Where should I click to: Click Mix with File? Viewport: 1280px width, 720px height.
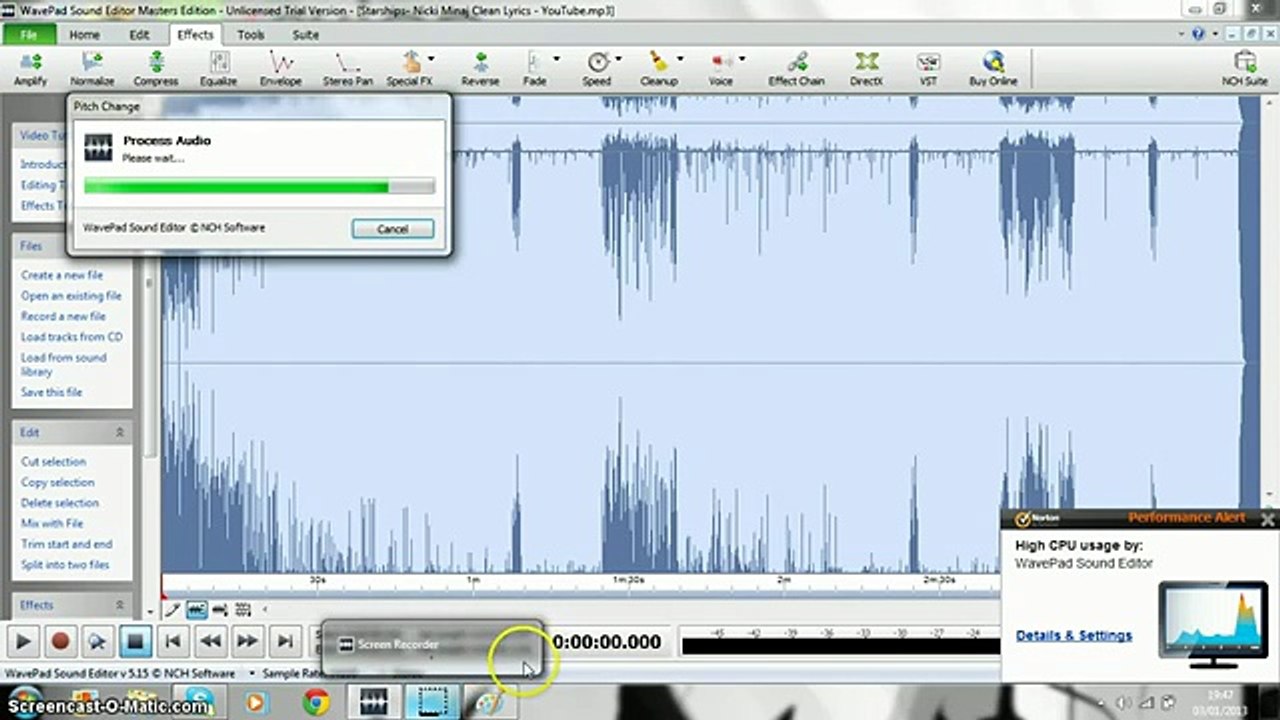pyautogui.click(x=52, y=523)
